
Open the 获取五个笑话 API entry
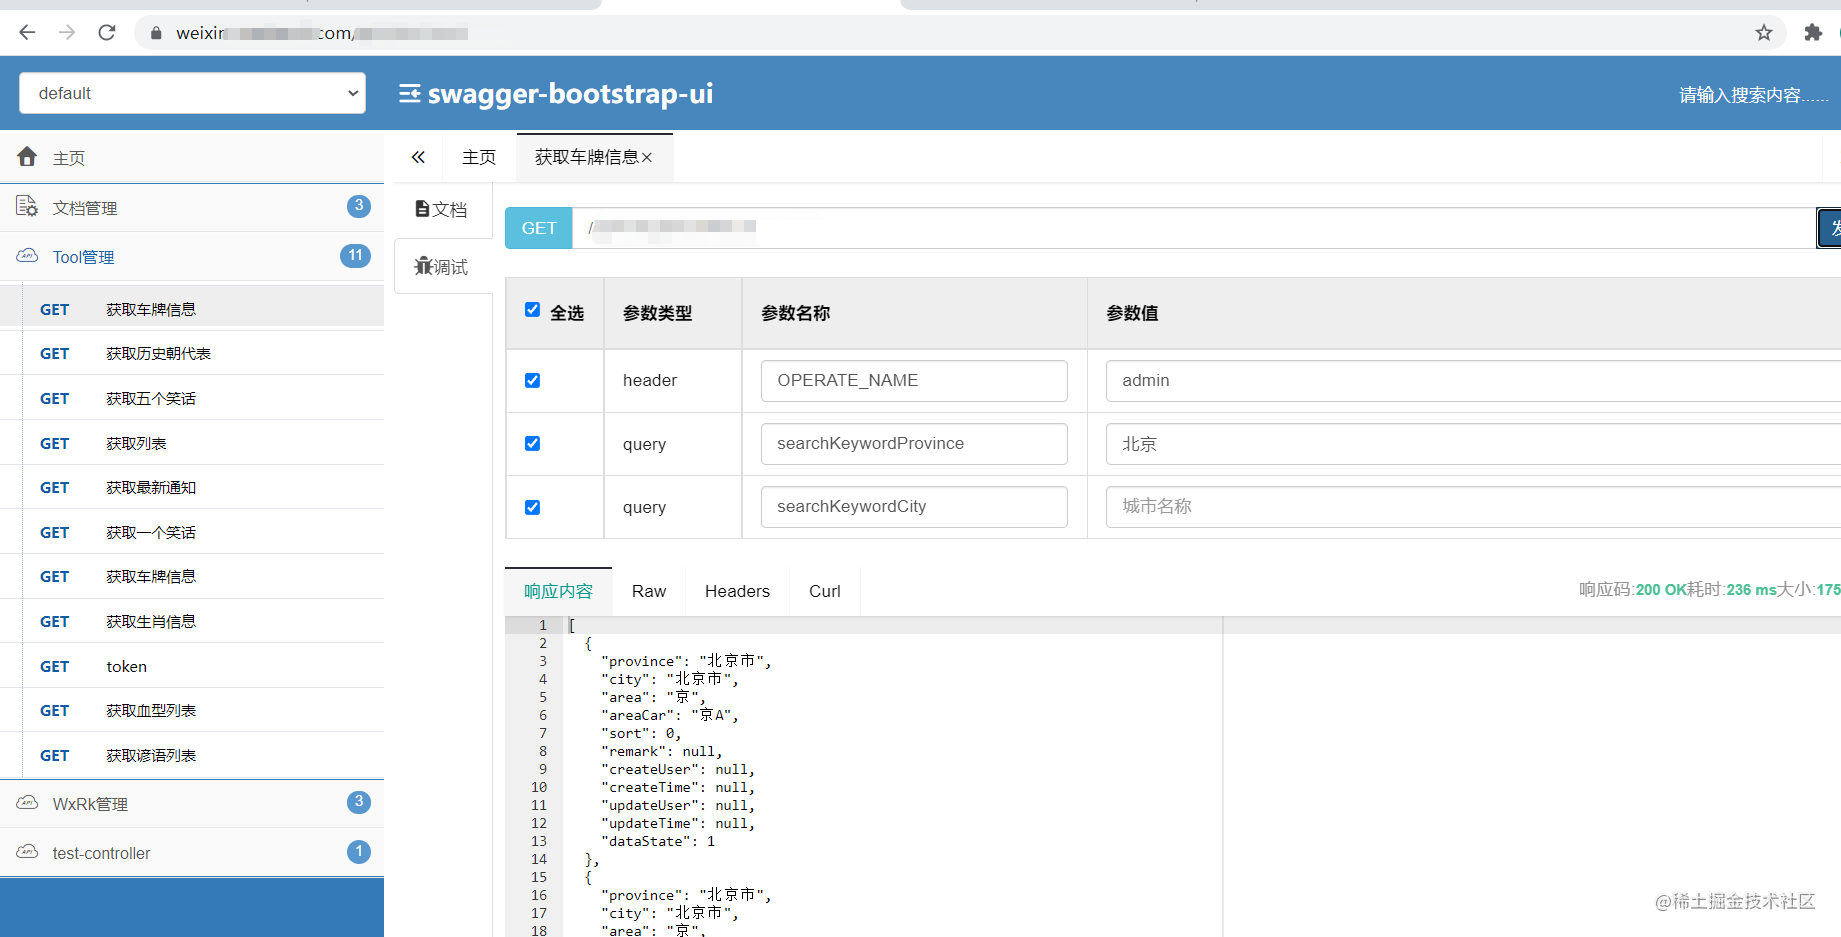192,398
